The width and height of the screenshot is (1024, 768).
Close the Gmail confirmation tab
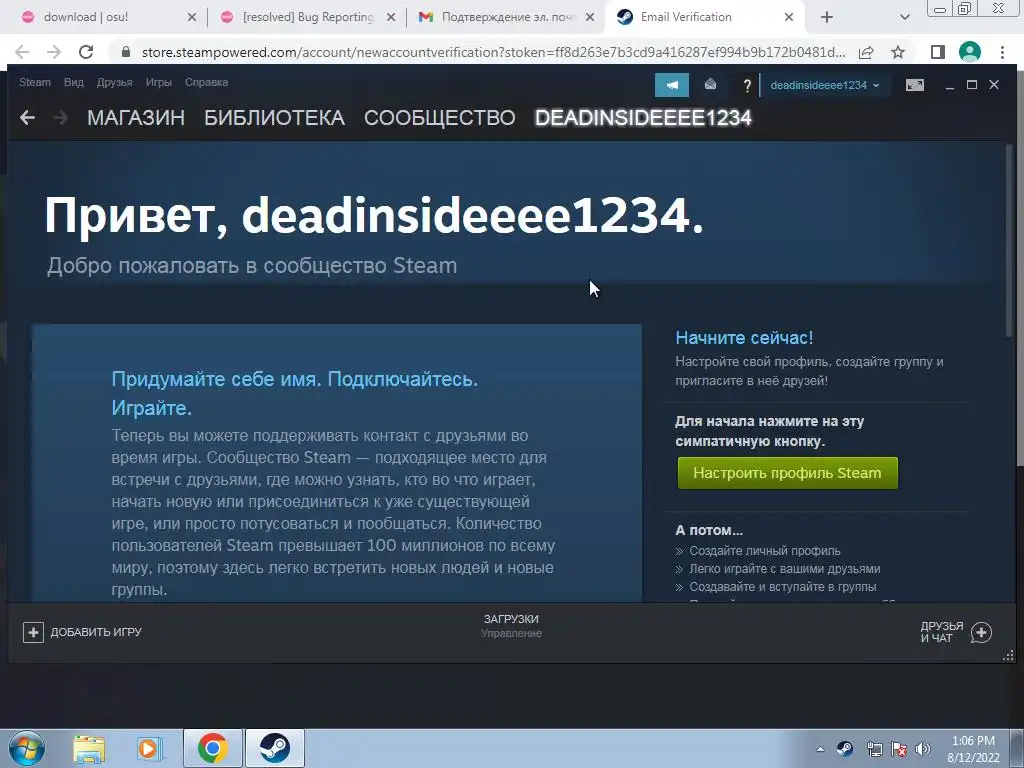coord(590,17)
